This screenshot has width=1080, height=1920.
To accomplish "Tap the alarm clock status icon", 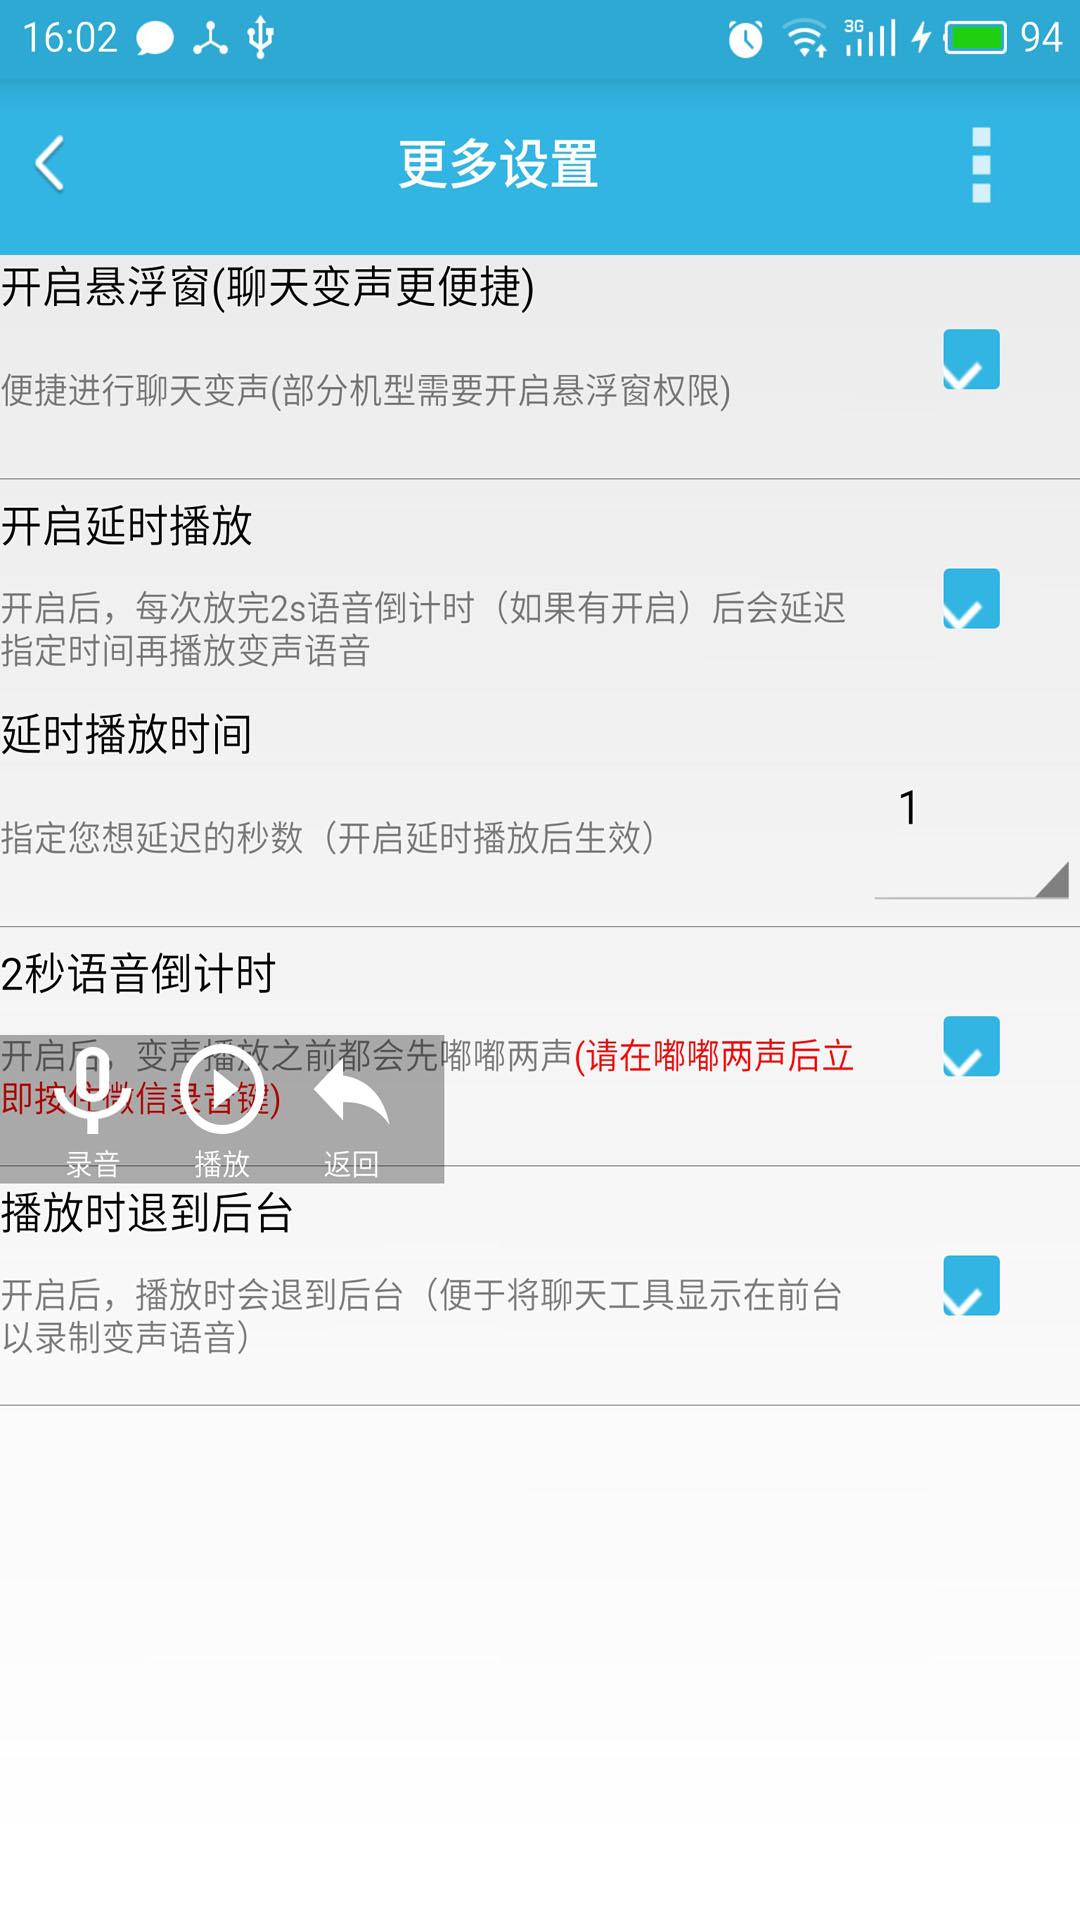I will [x=745, y=39].
